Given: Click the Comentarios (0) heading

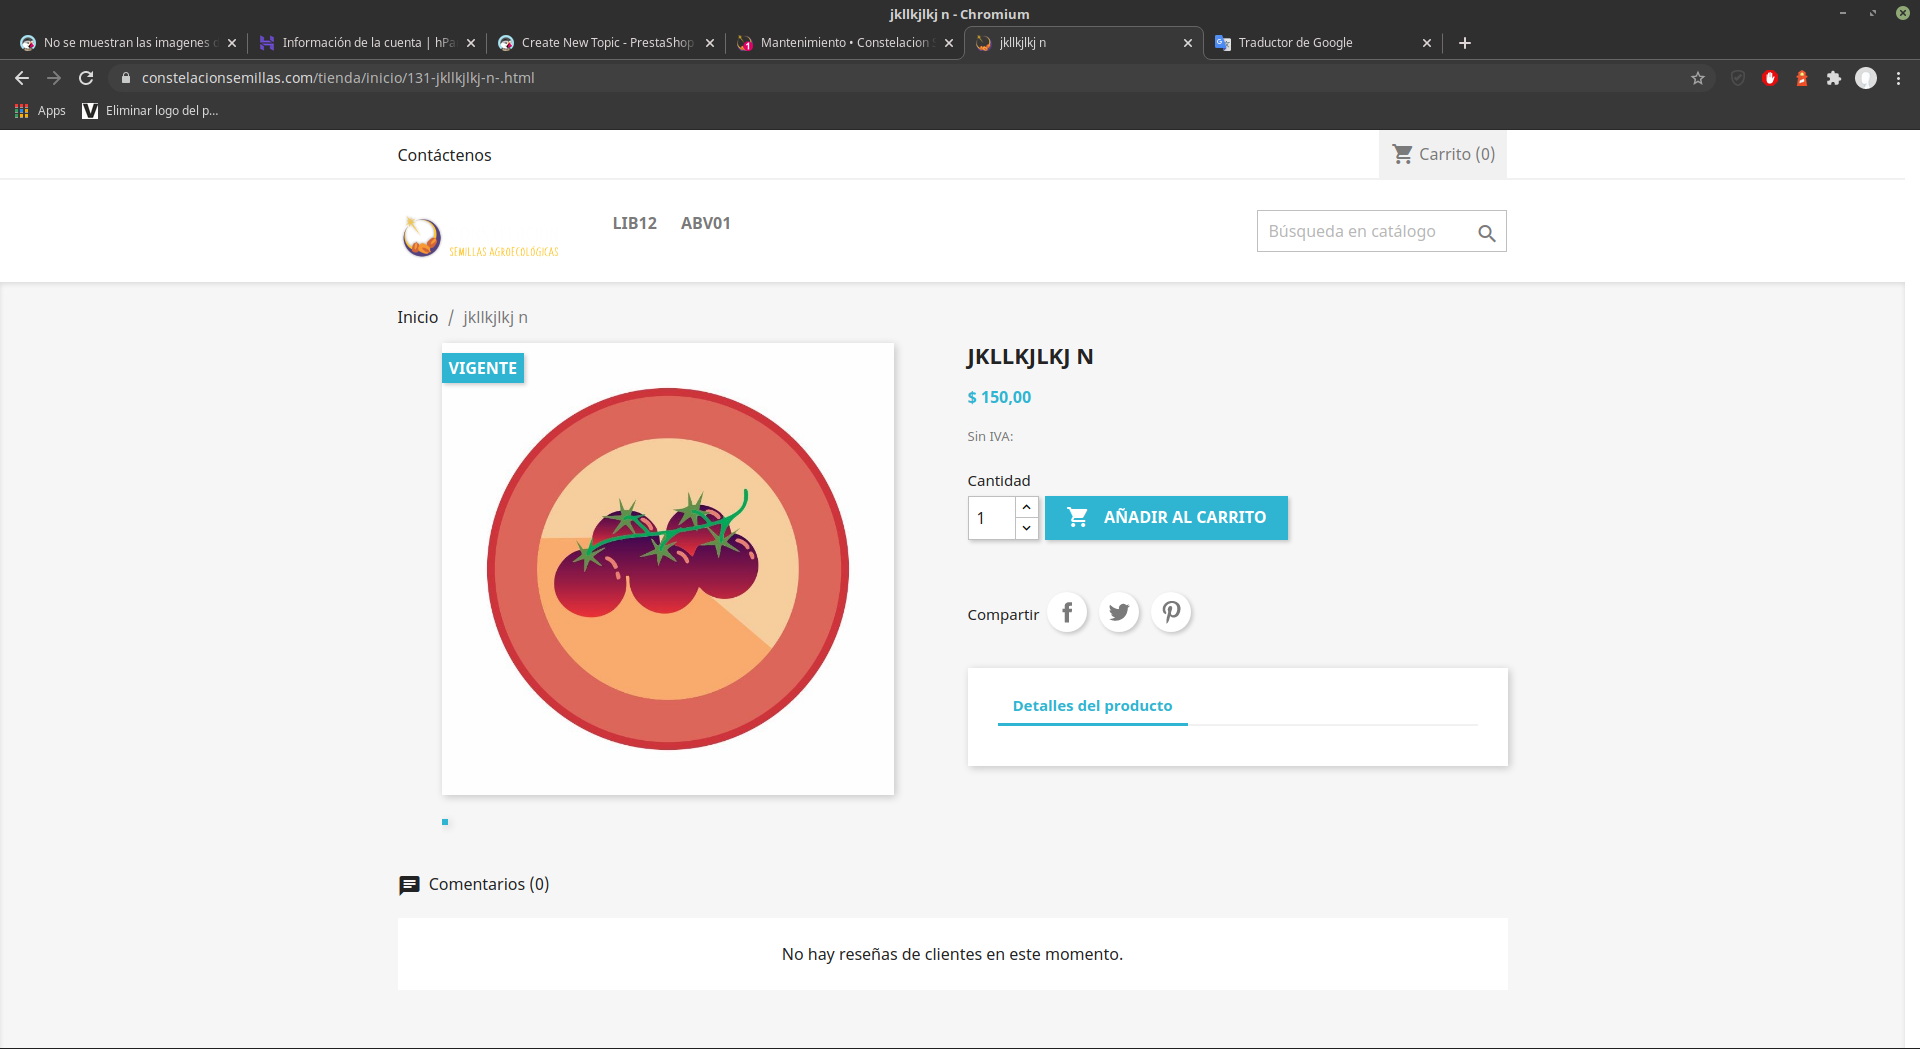Looking at the screenshot, I should click(x=489, y=884).
